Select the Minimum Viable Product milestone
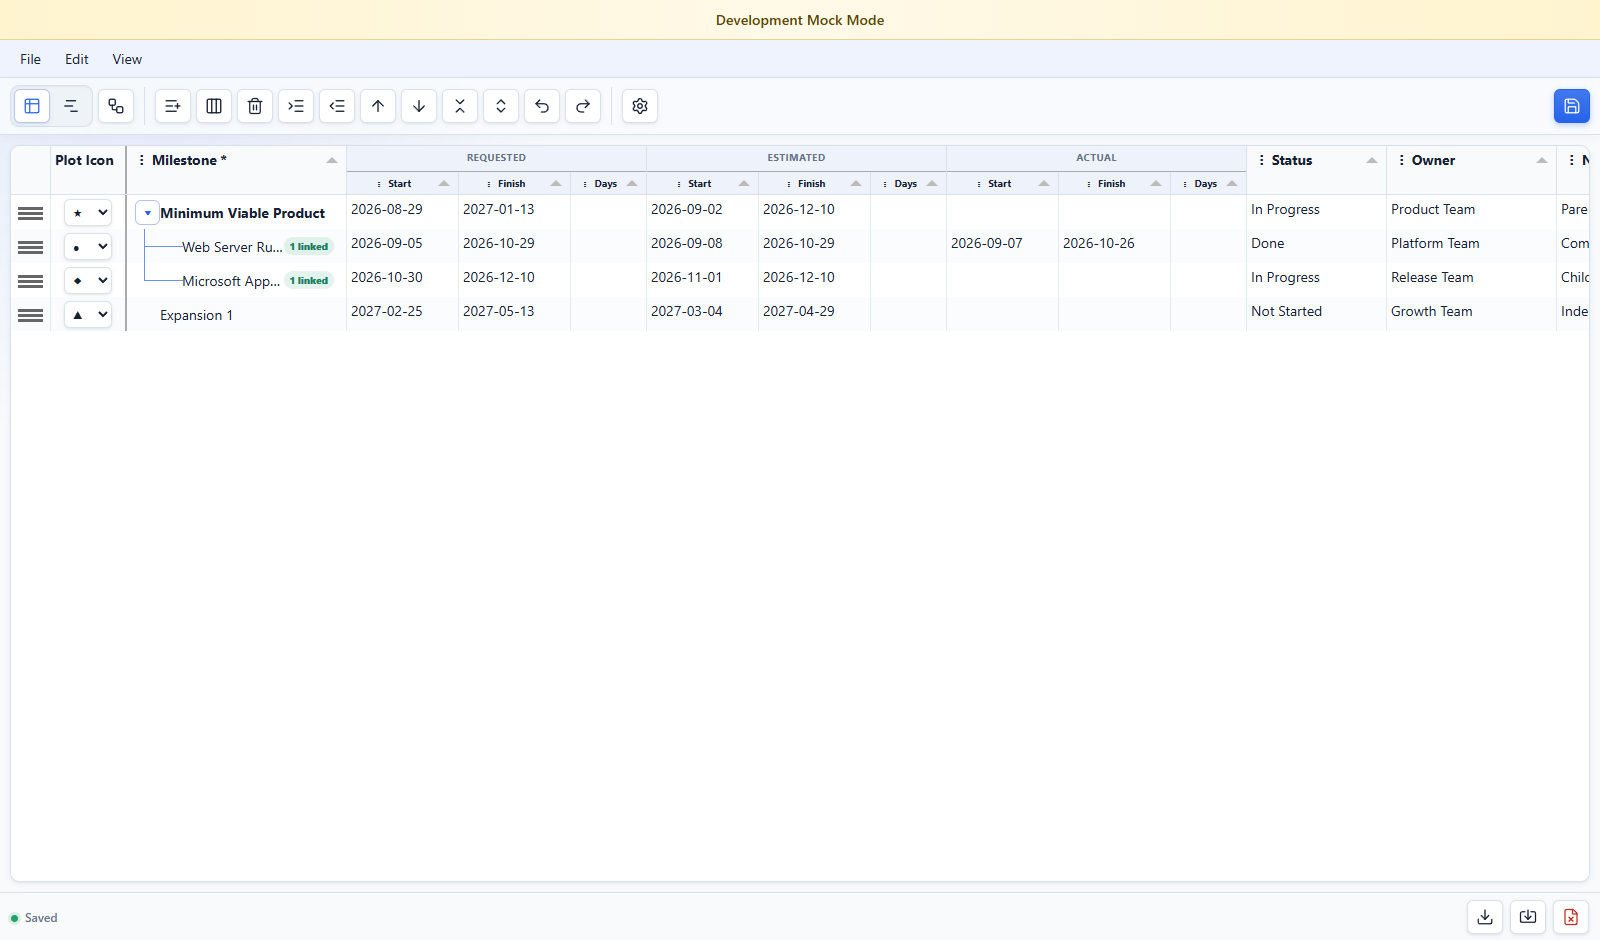 [242, 213]
